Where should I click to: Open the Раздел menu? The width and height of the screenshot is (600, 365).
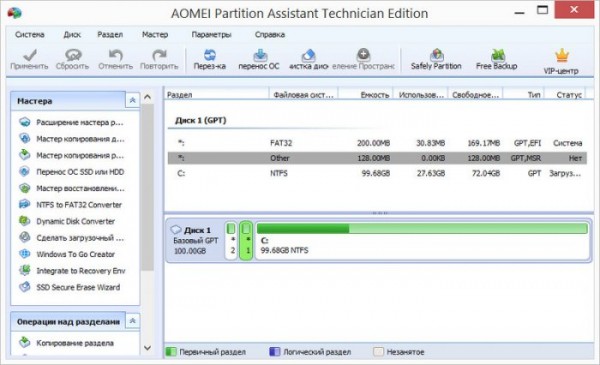pos(110,34)
